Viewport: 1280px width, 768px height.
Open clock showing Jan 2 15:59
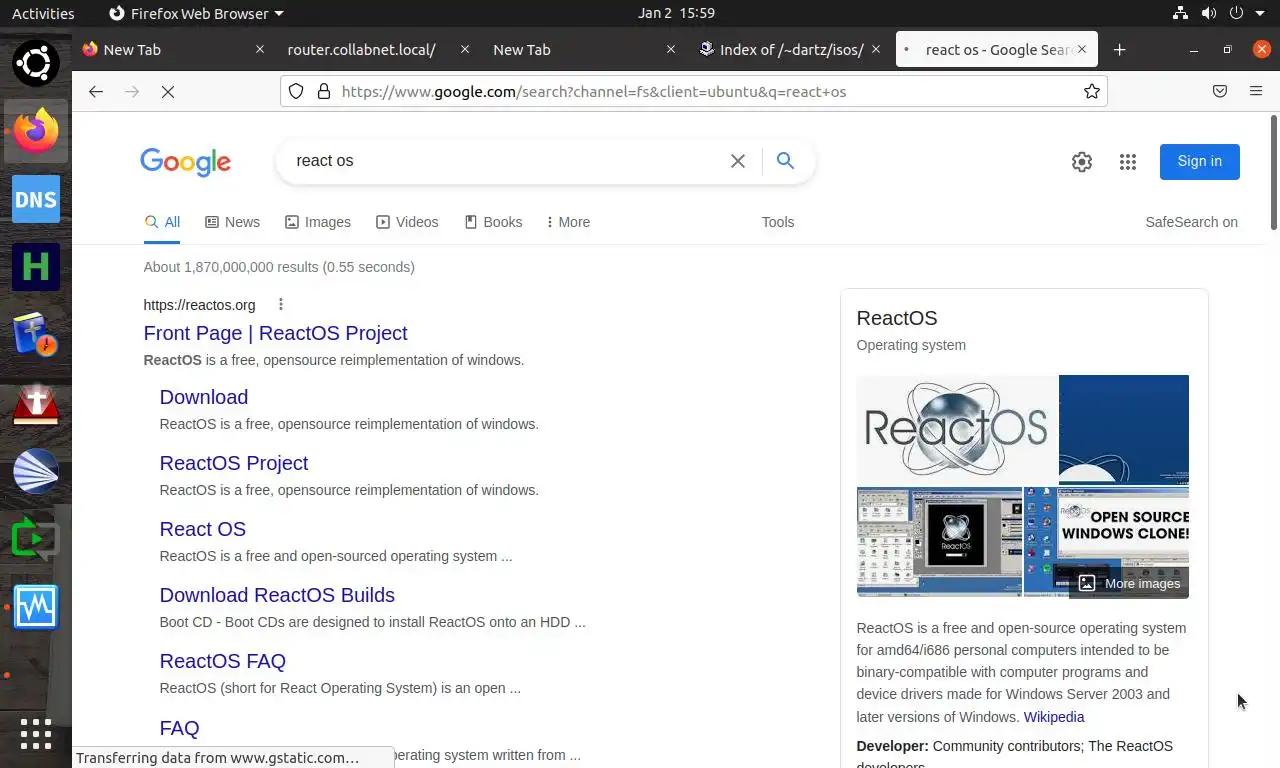[676, 13]
